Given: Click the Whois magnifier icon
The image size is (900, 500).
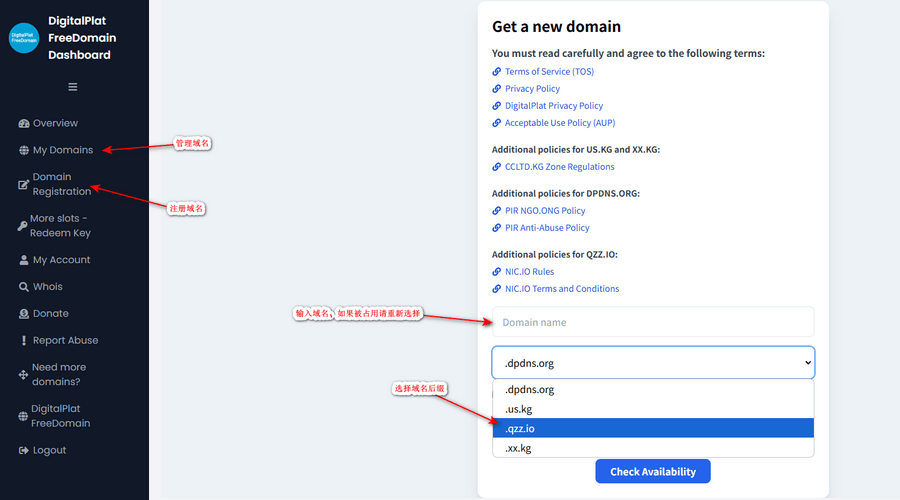Looking at the screenshot, I should tap(24, 287).
